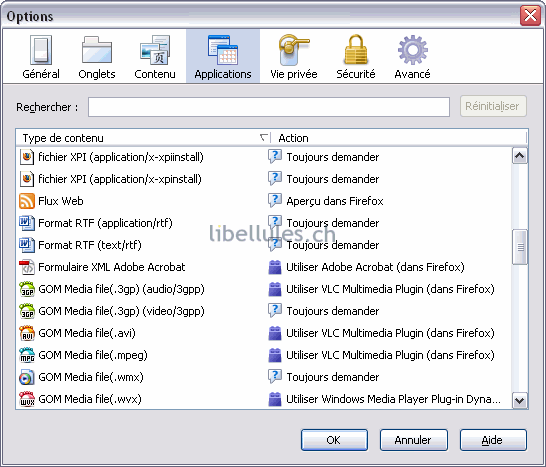
Task: Switch to the Applications tab
Action: pyautogui.click(x=223, y=56)
